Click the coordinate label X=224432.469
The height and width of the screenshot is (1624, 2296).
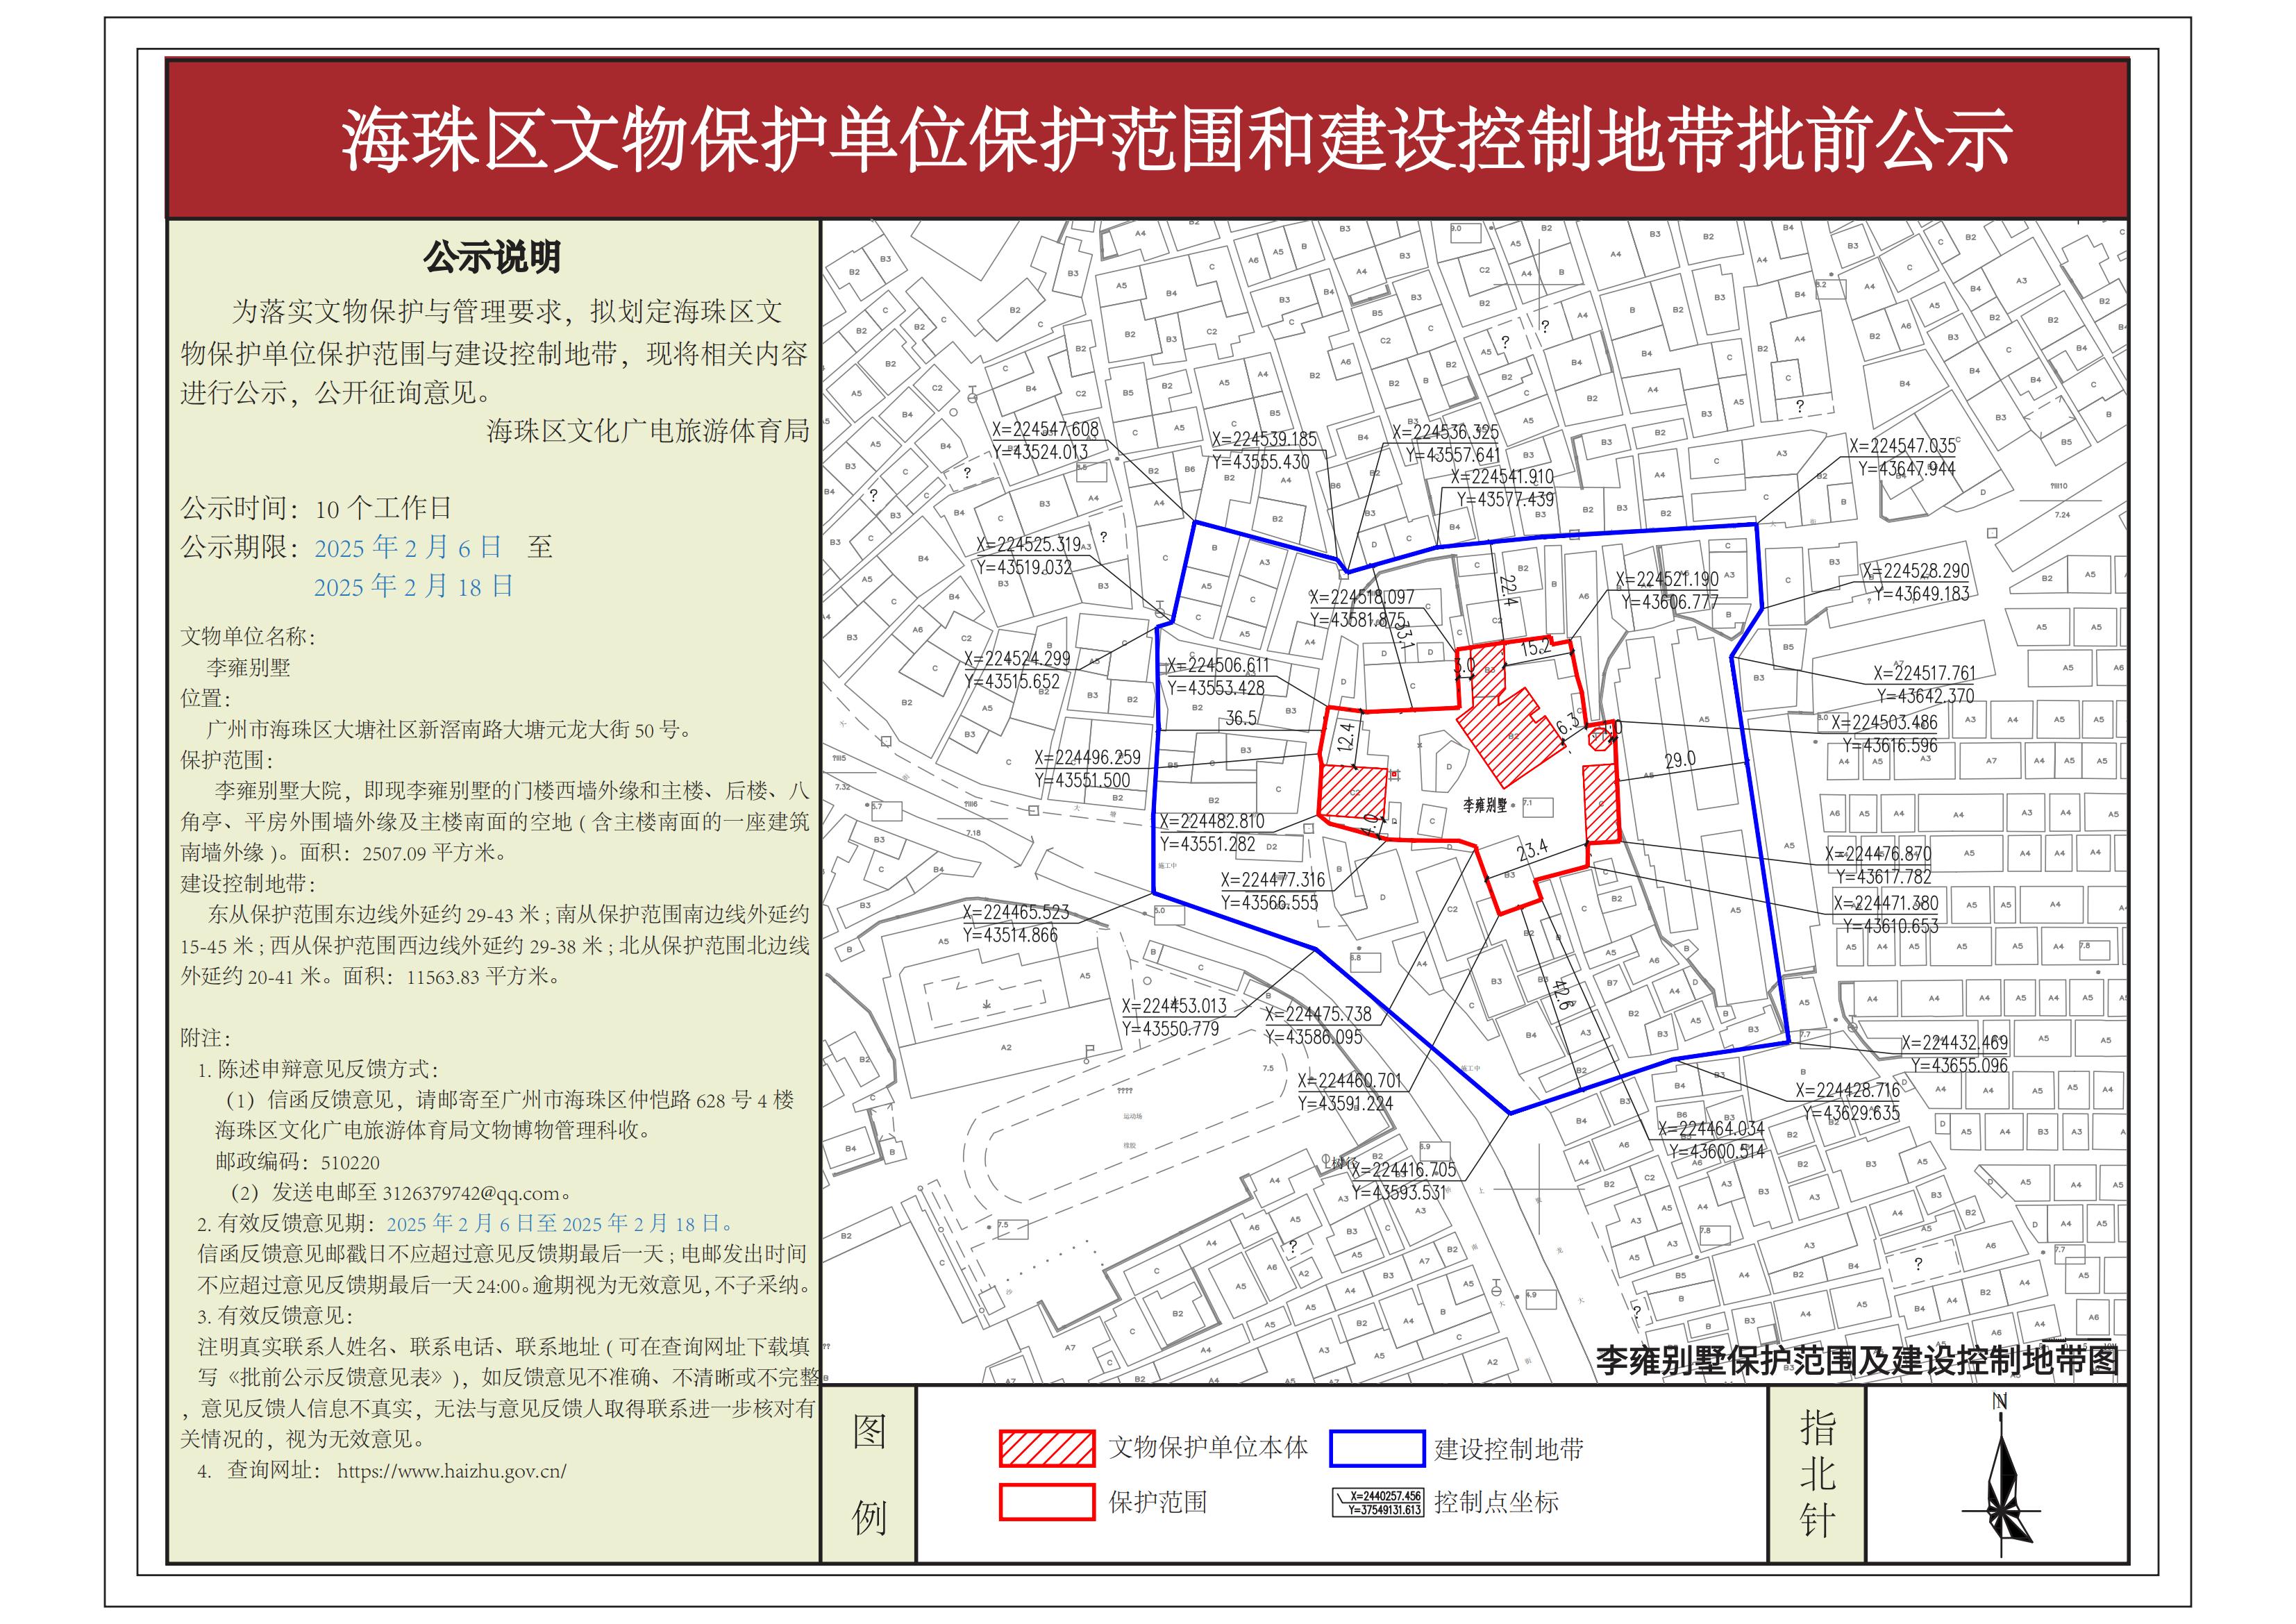(x=1954, y=1043)
